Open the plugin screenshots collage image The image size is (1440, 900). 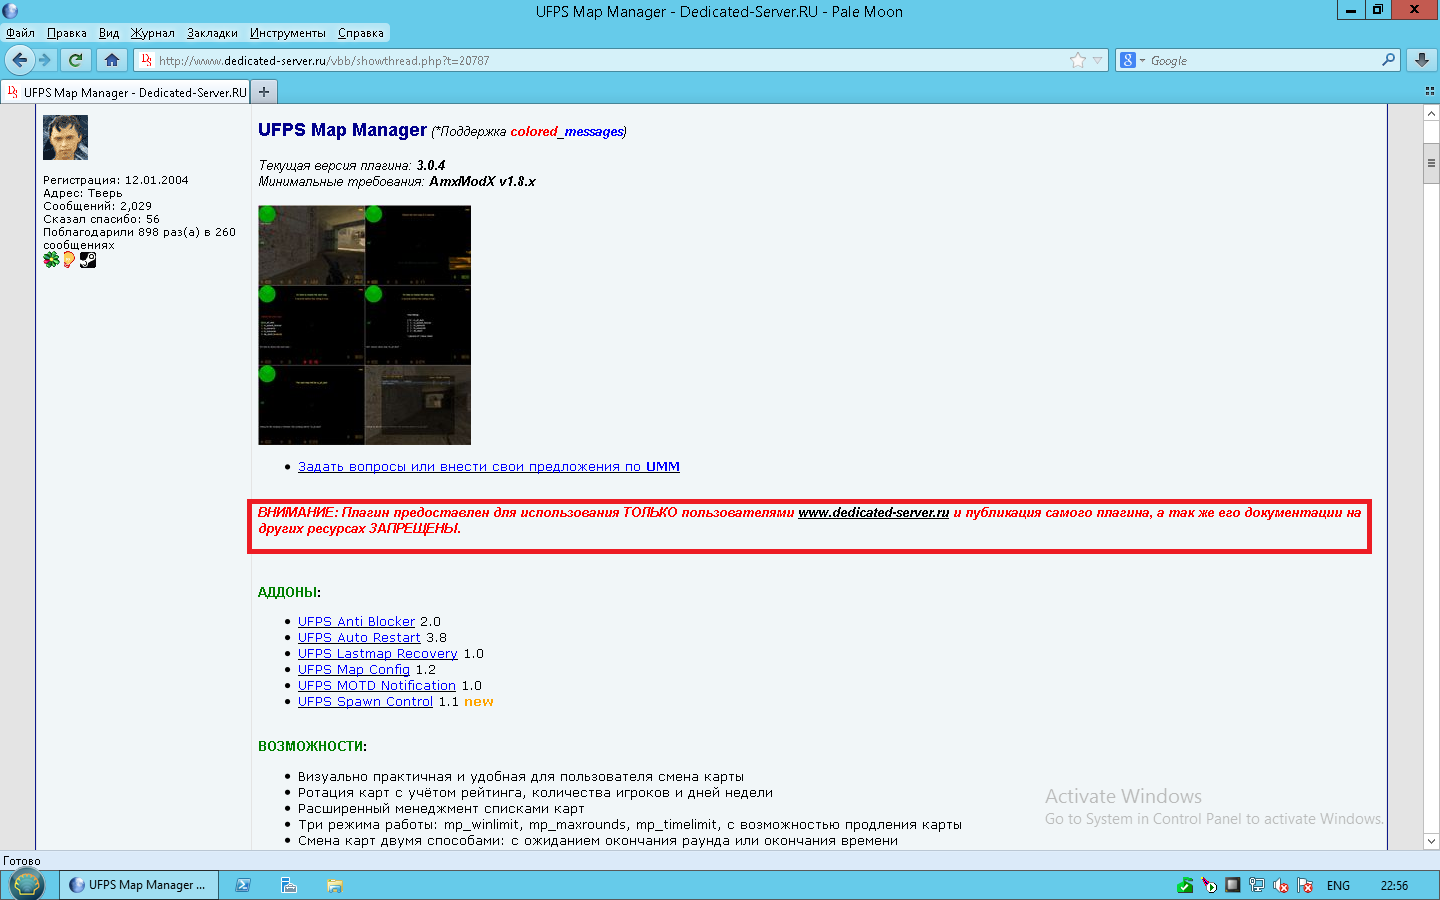click(x=364, y=325)
